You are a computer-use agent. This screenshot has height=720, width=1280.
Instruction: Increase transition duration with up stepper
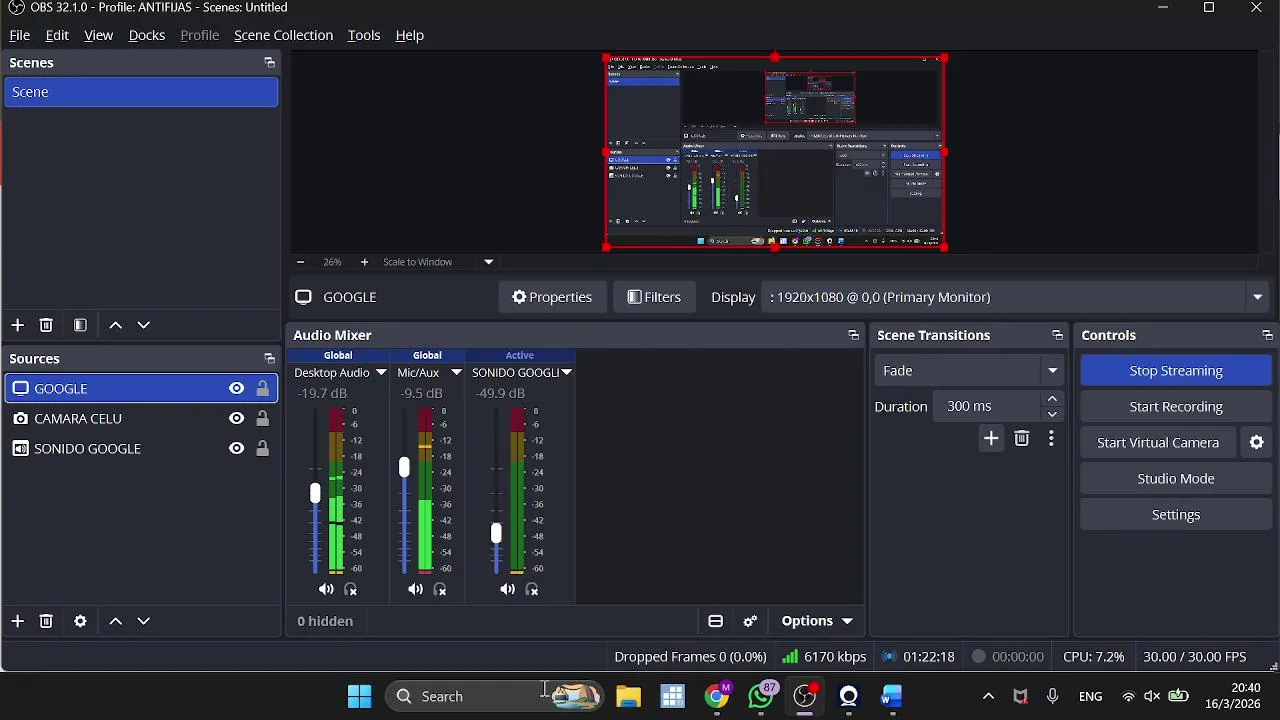point(1052,400)
